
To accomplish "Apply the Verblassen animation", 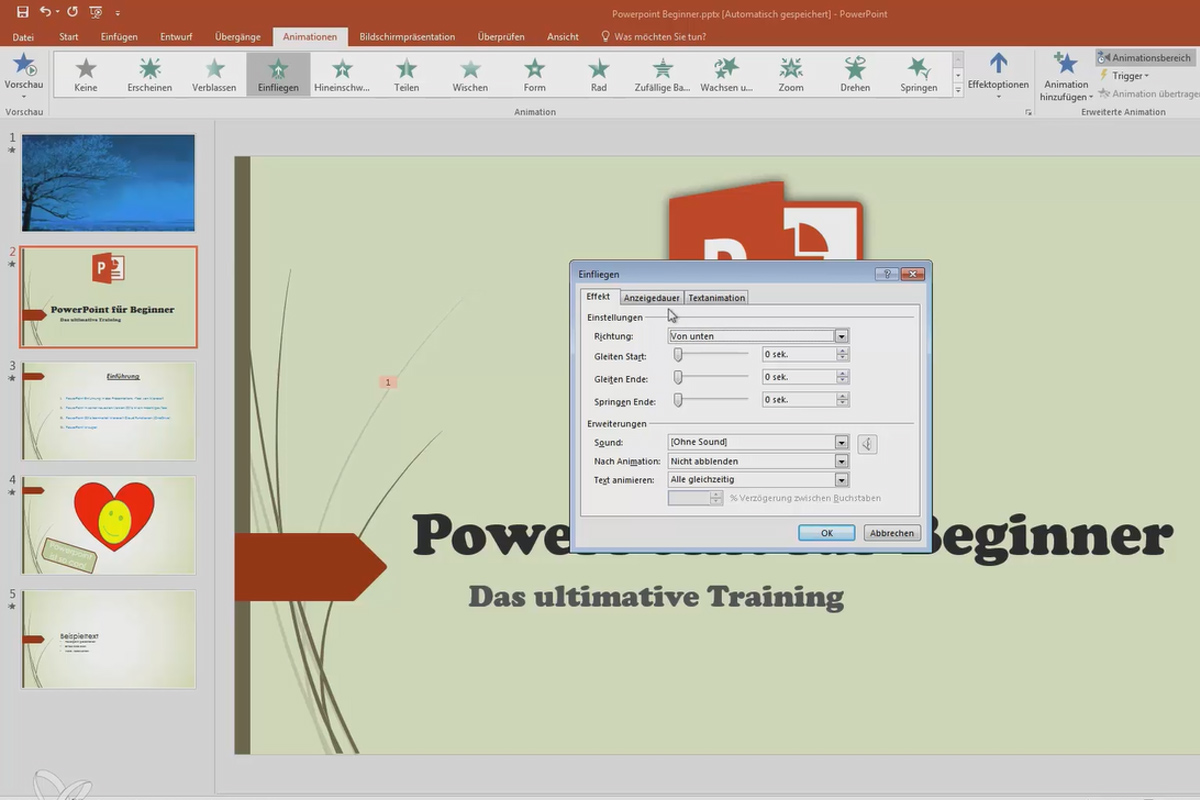I will click(213, 74).
